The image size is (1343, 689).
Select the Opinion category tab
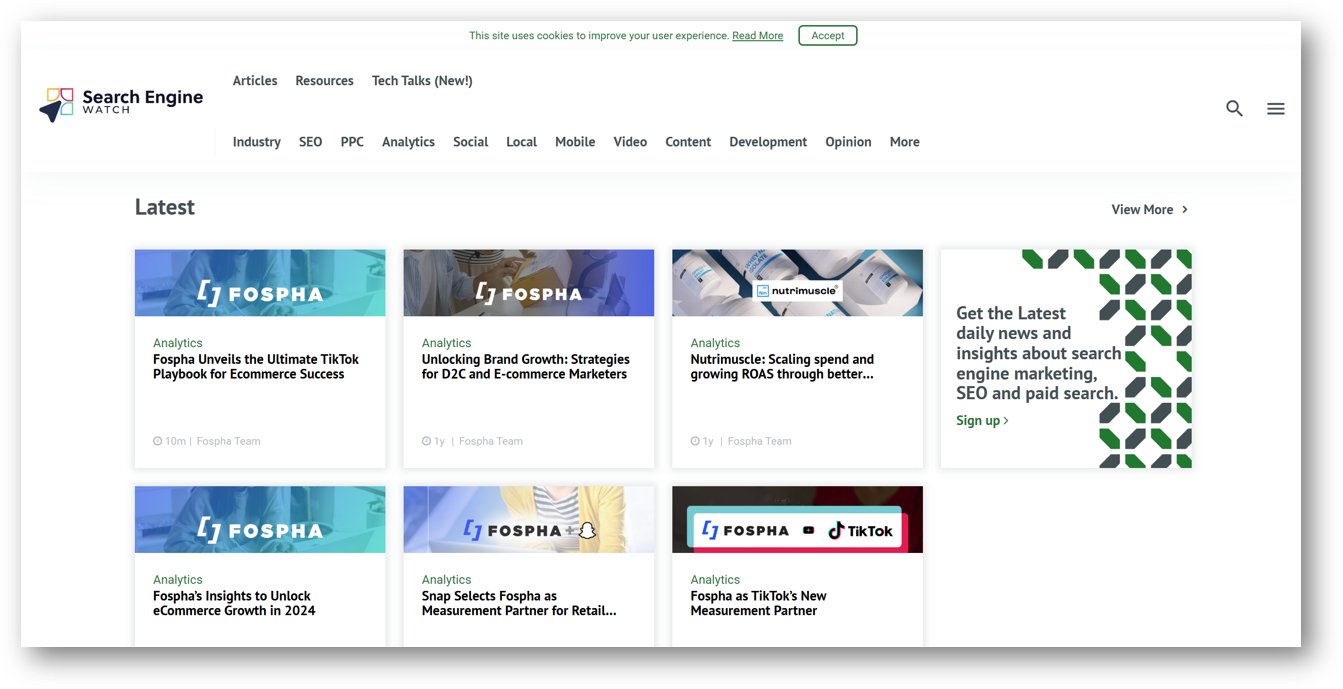848,141
